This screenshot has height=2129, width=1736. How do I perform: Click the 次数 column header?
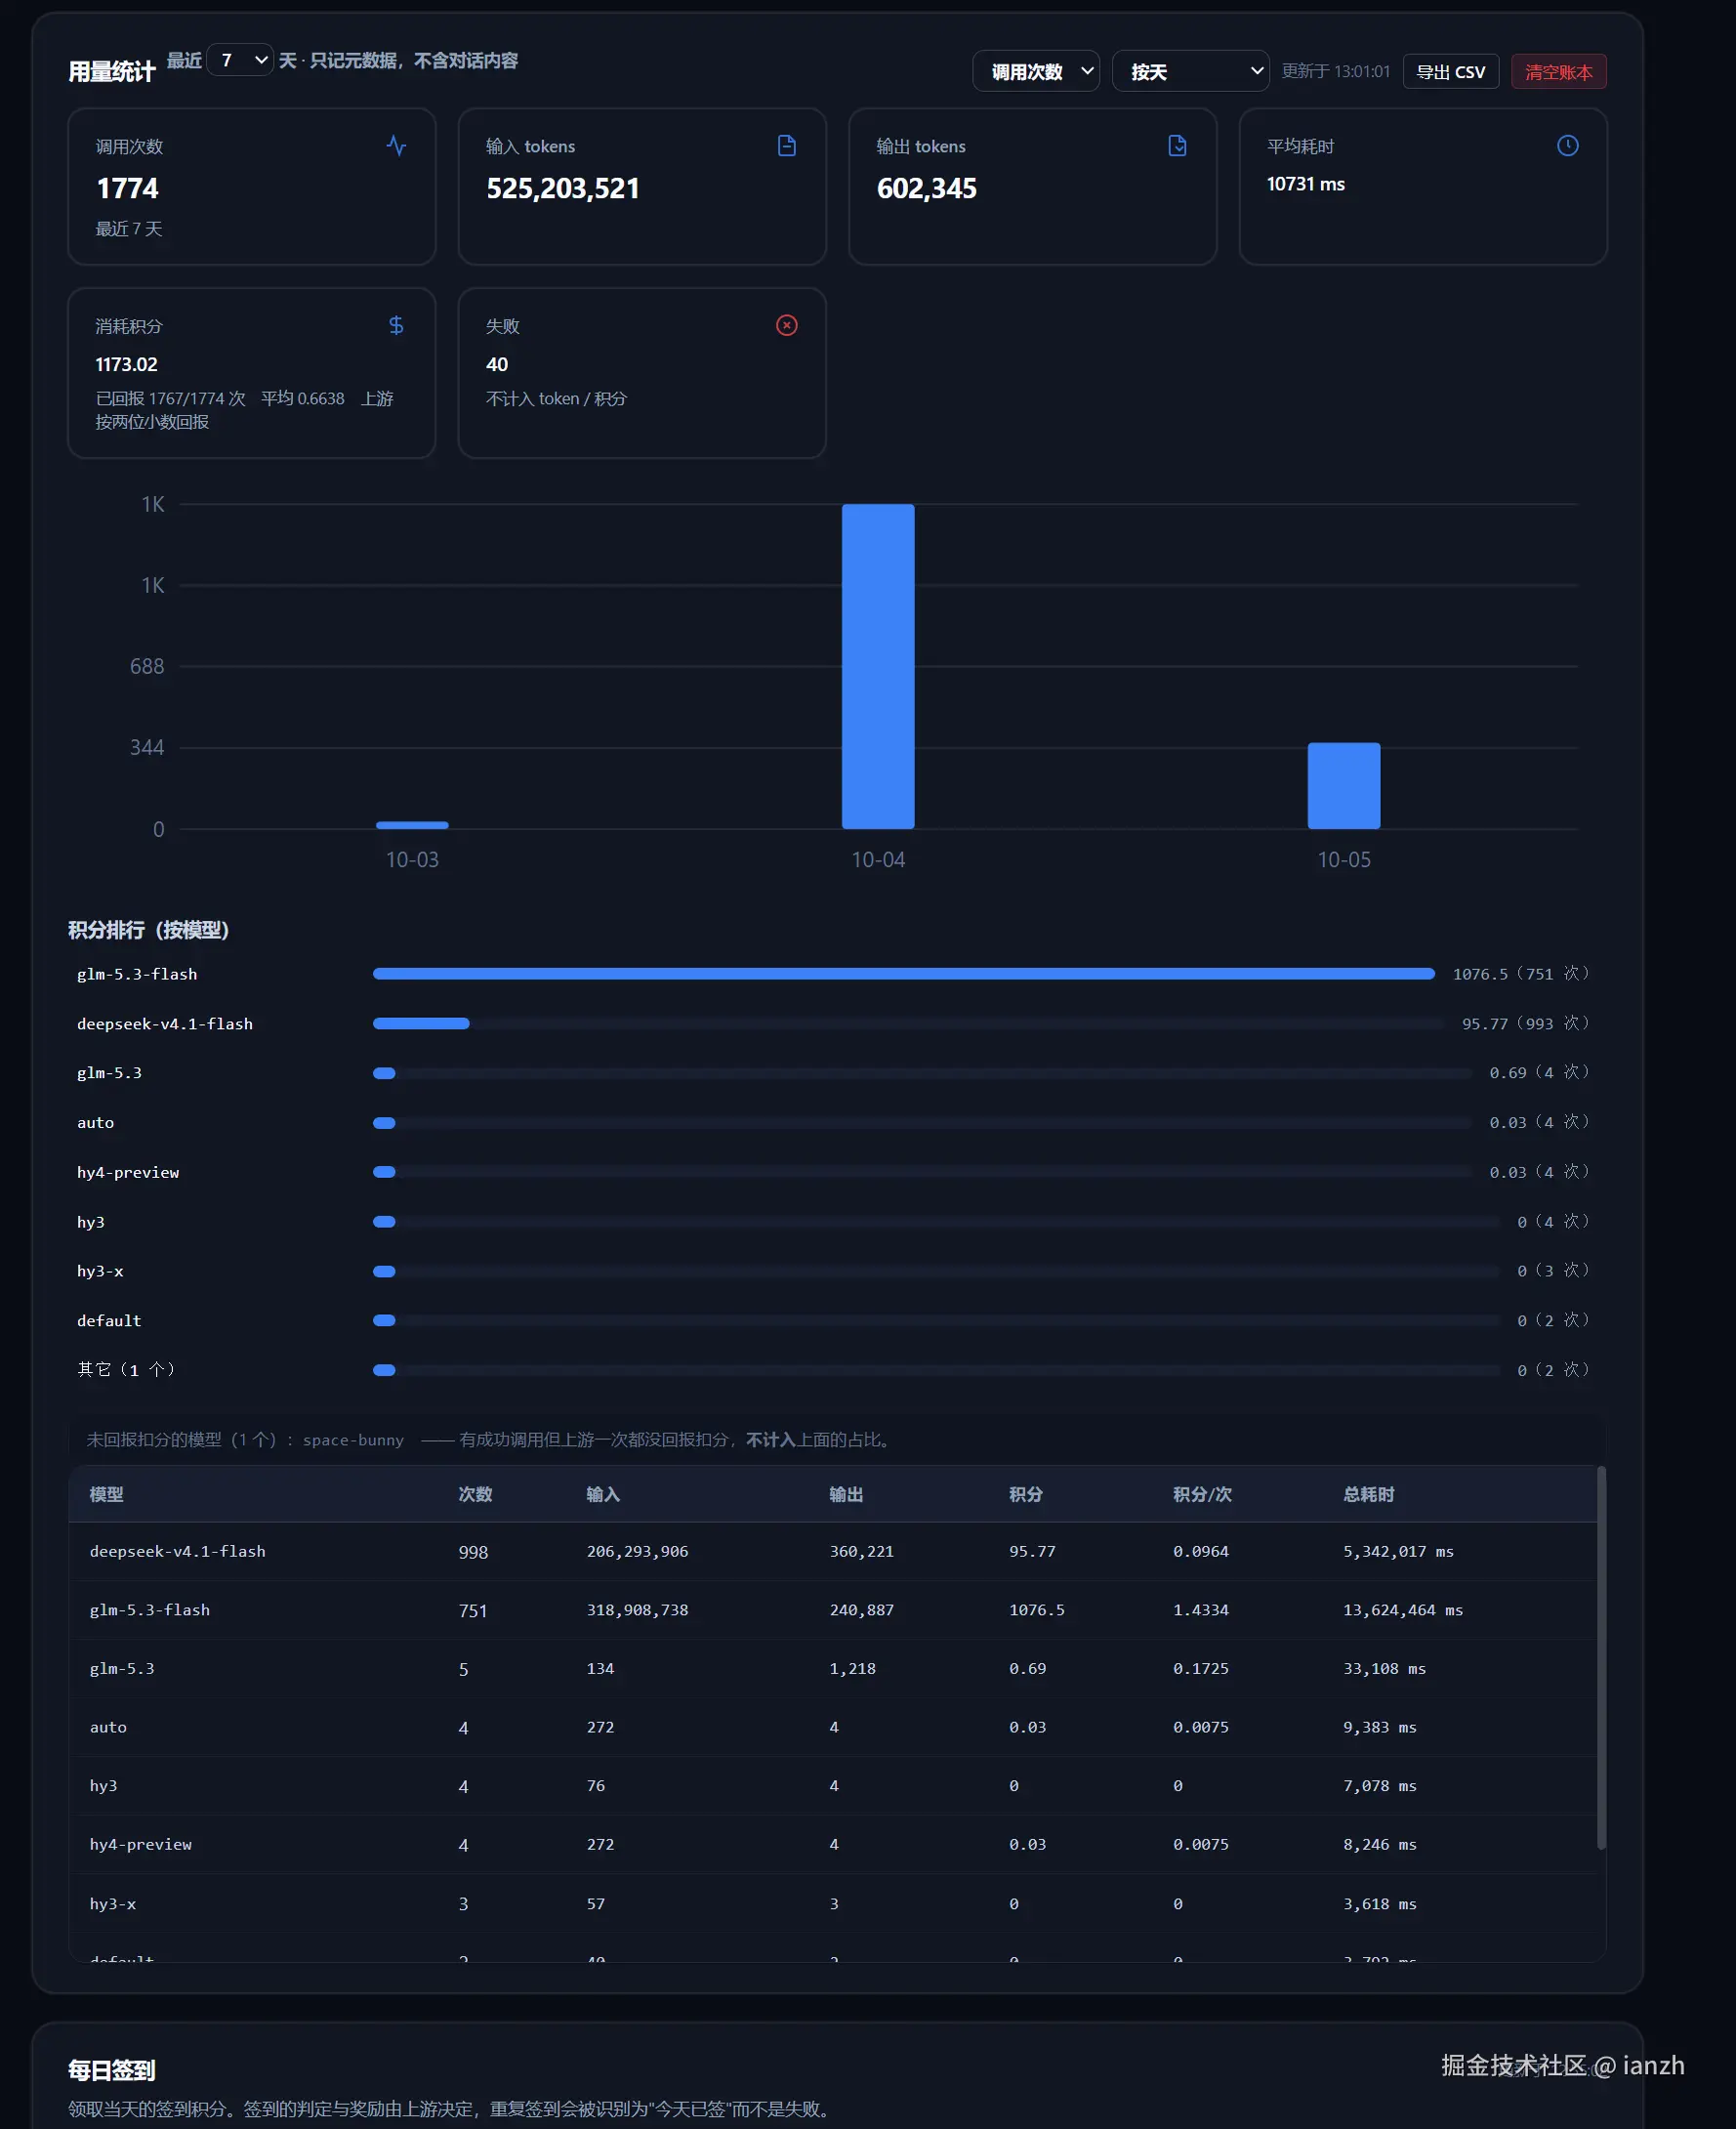tap(475, 1494)
